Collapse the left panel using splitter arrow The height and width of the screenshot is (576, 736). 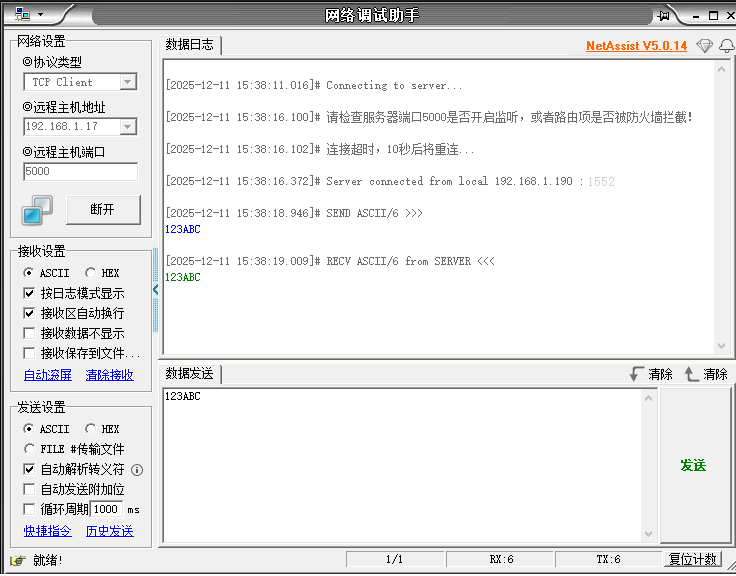coord(155,290)
